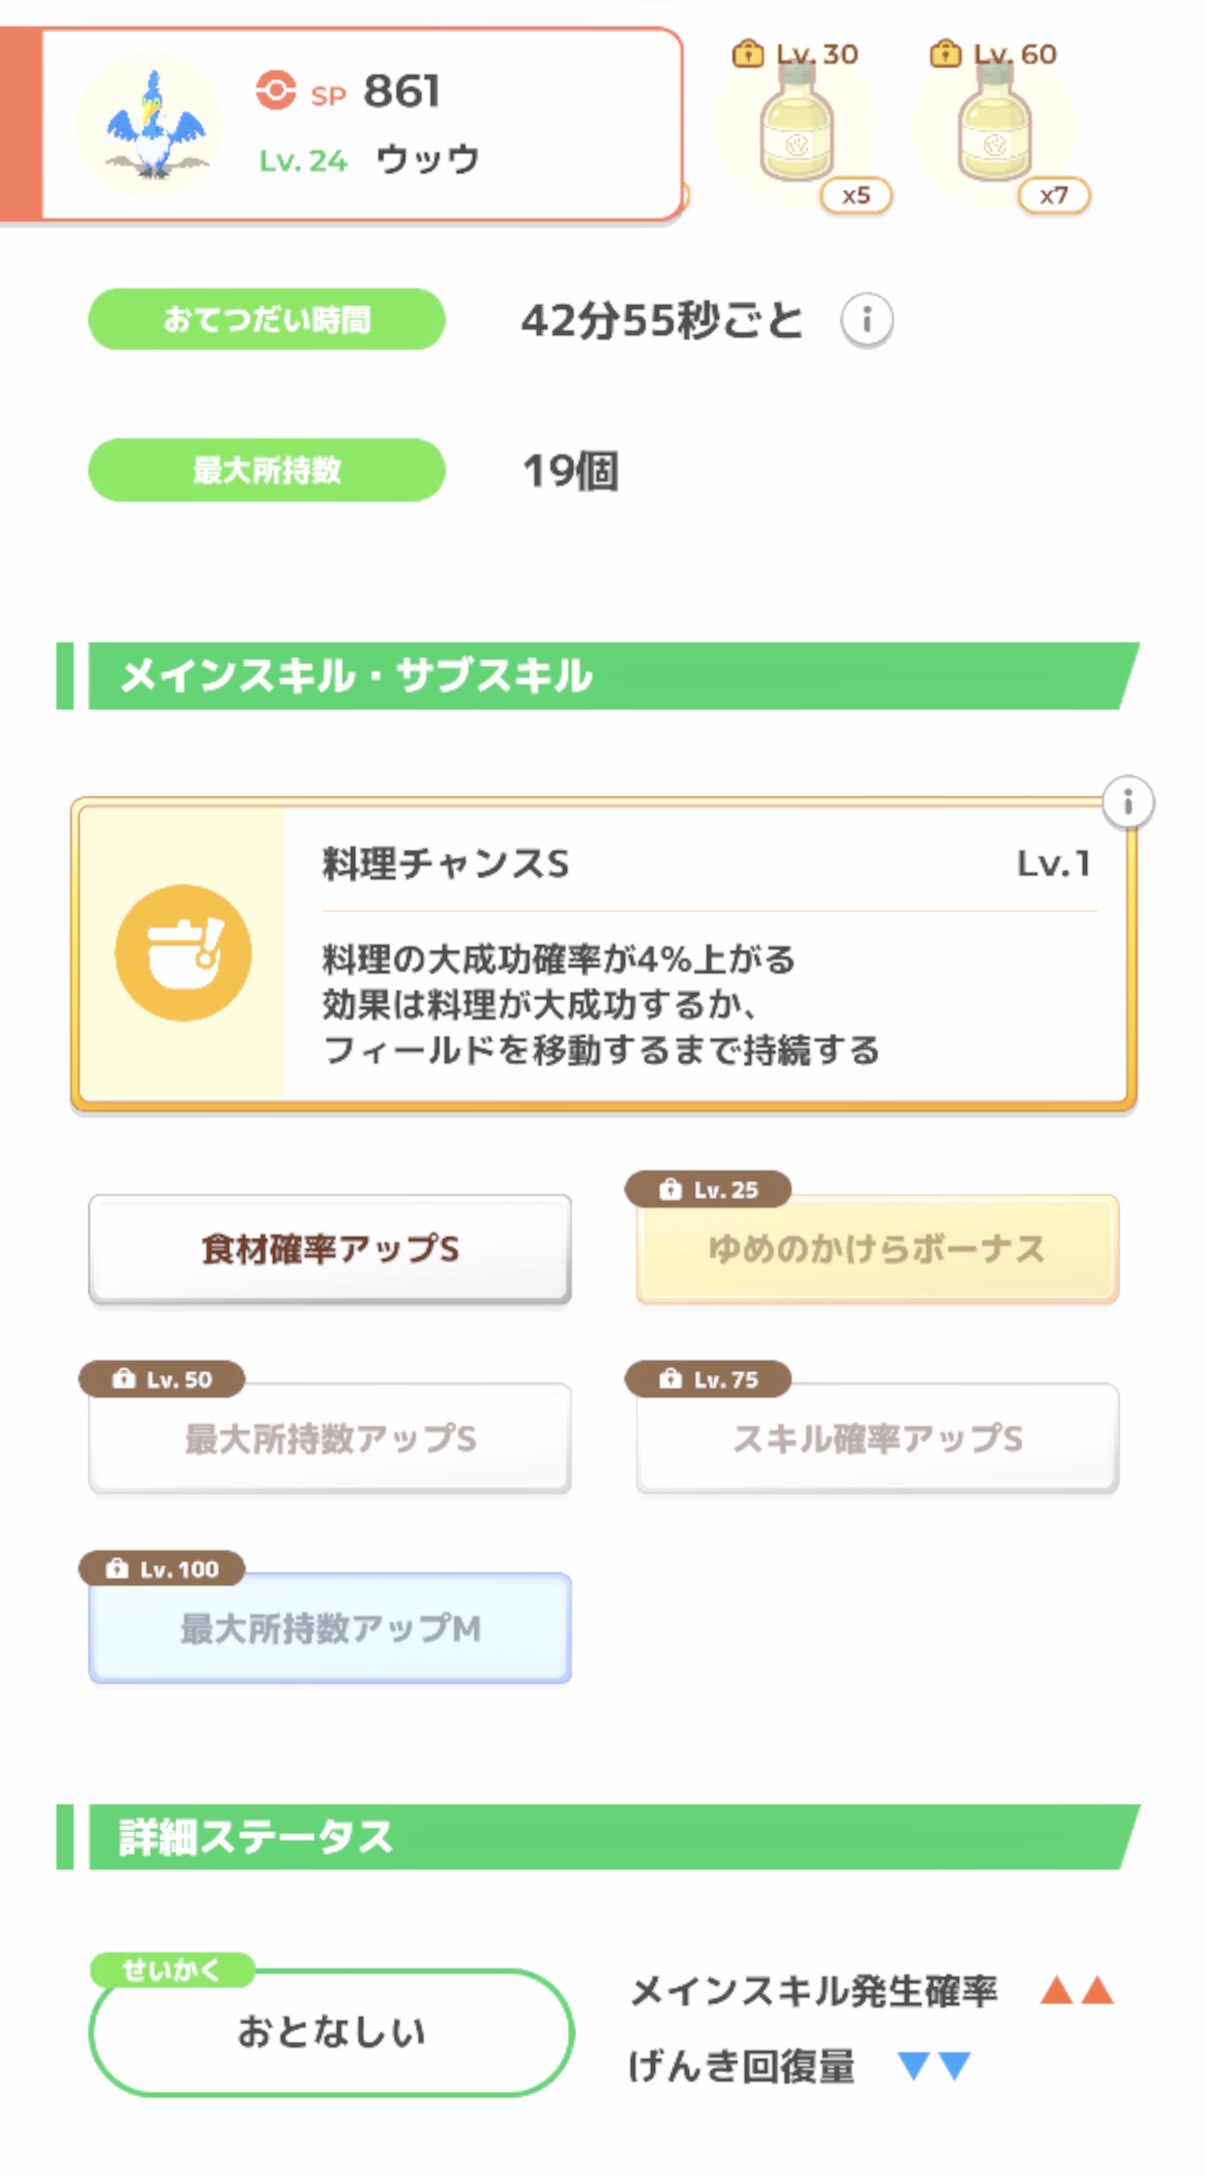Open the 食材確率アップS sub skill
Screen dimensions: 1206x2176
330,1249
